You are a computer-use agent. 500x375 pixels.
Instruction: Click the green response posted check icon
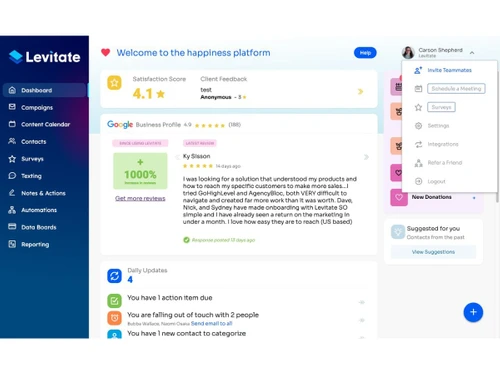coord(186,240)
